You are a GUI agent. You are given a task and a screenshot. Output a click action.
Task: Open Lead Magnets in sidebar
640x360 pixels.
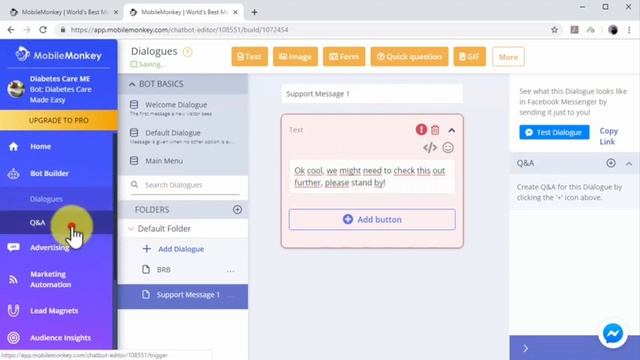54,311
